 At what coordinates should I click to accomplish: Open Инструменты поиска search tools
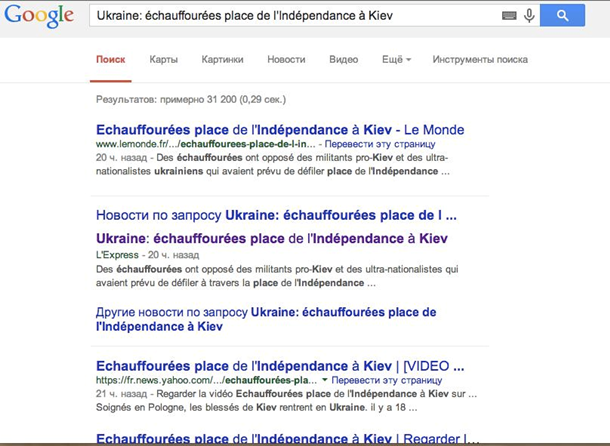click(480, 60)
